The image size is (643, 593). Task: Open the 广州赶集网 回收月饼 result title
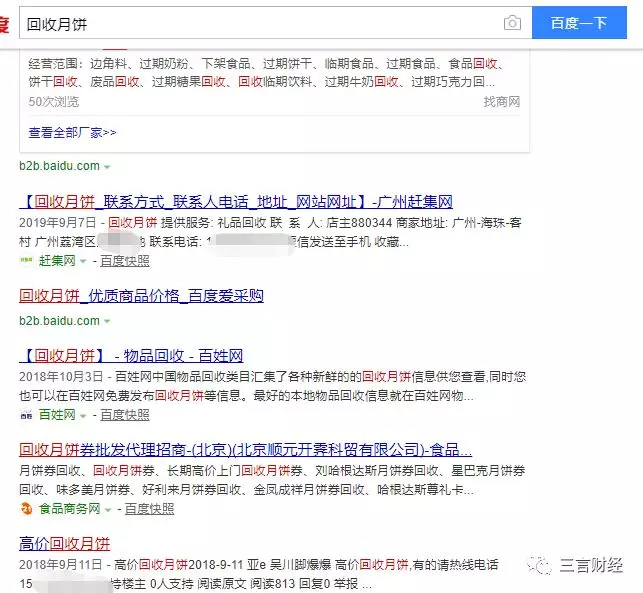[236, 201]
